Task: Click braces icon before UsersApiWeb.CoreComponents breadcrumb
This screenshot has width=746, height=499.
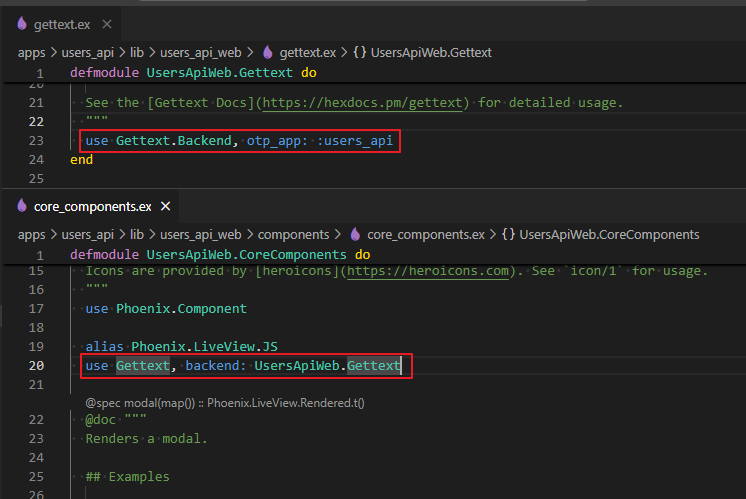Action: (508, 234)
